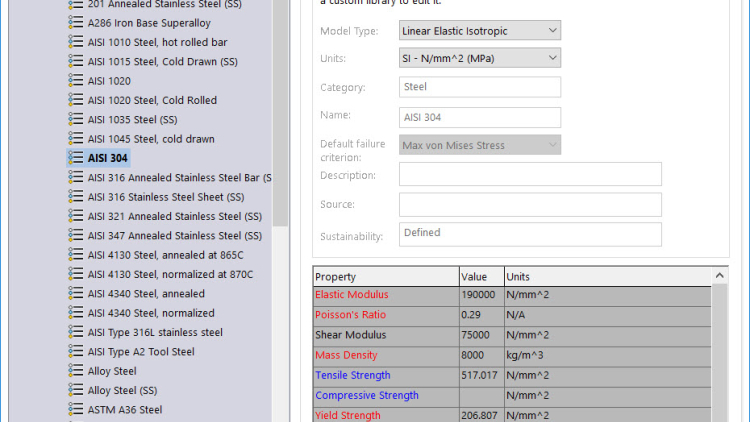Click the Sustainability field showing Defined
750x422 pixels.
pos(530,234)
